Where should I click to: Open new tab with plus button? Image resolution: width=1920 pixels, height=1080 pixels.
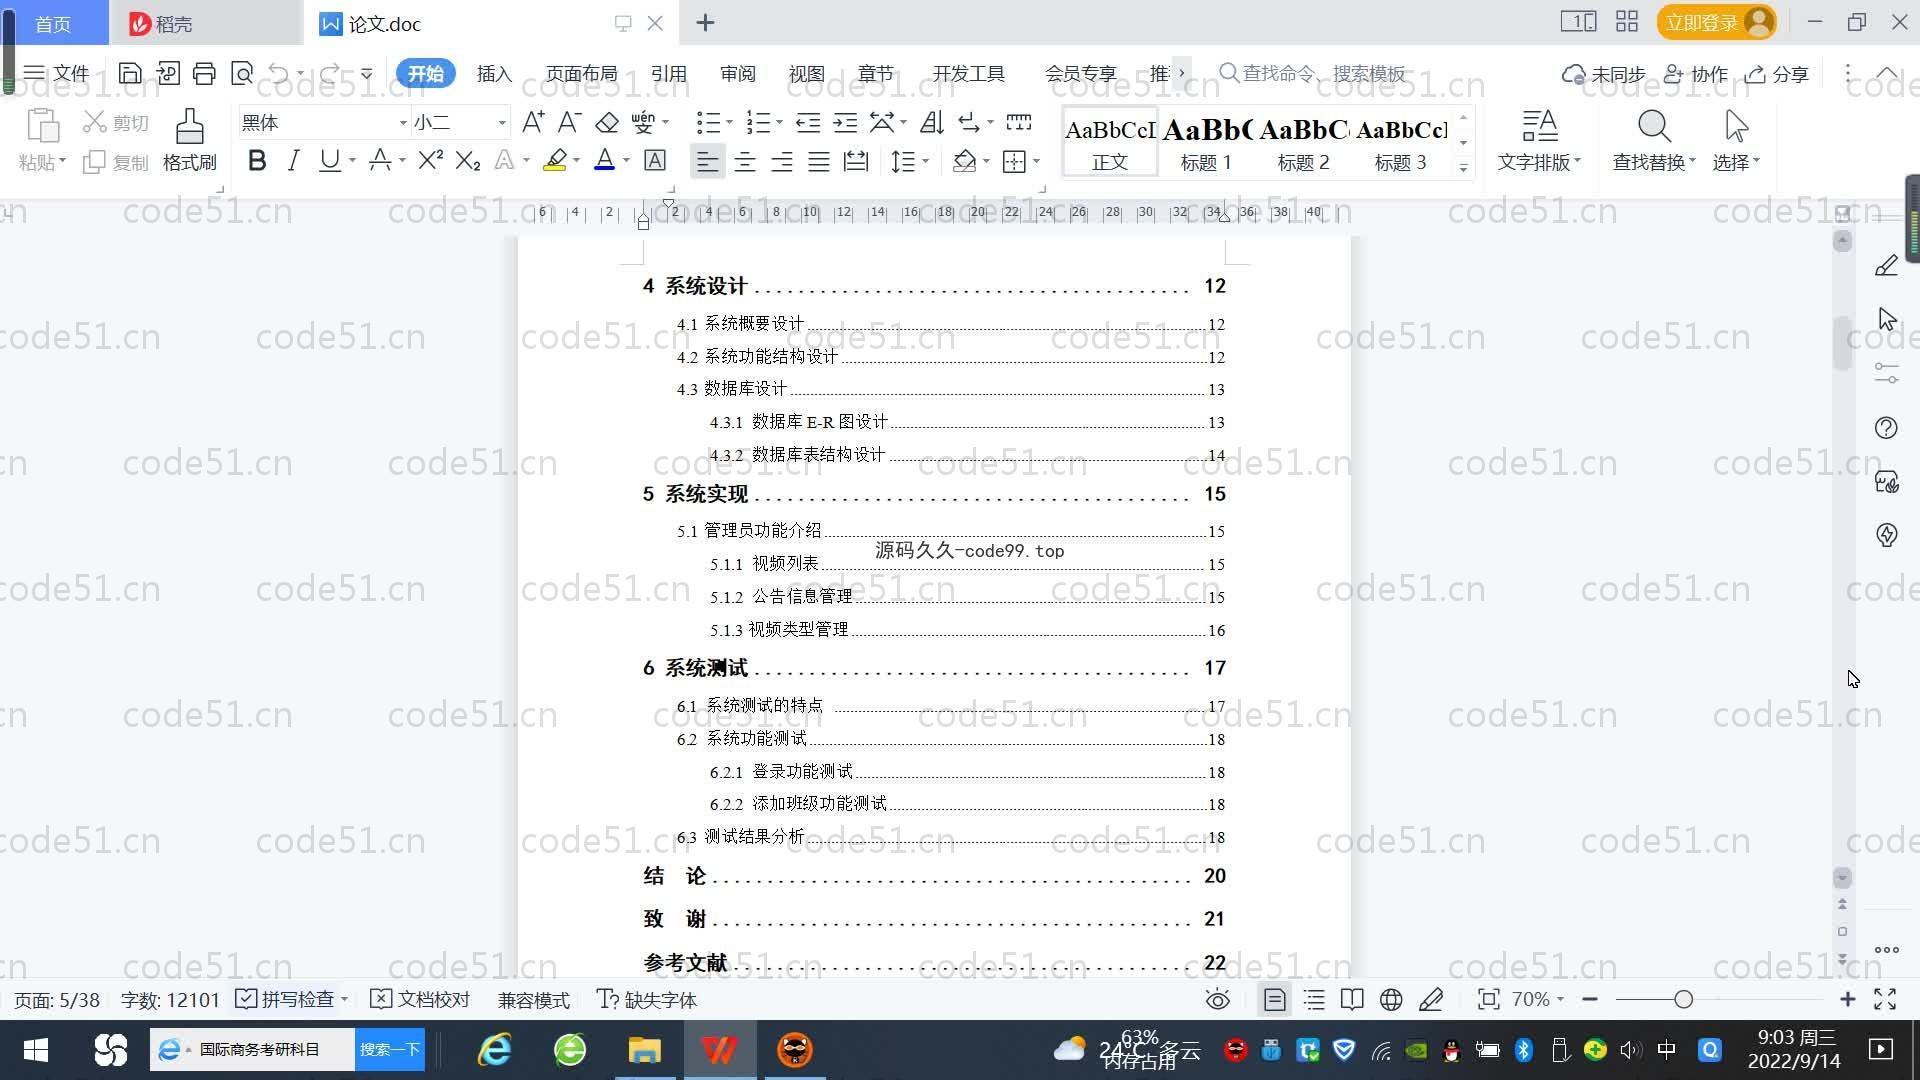[x=705, y=22]
